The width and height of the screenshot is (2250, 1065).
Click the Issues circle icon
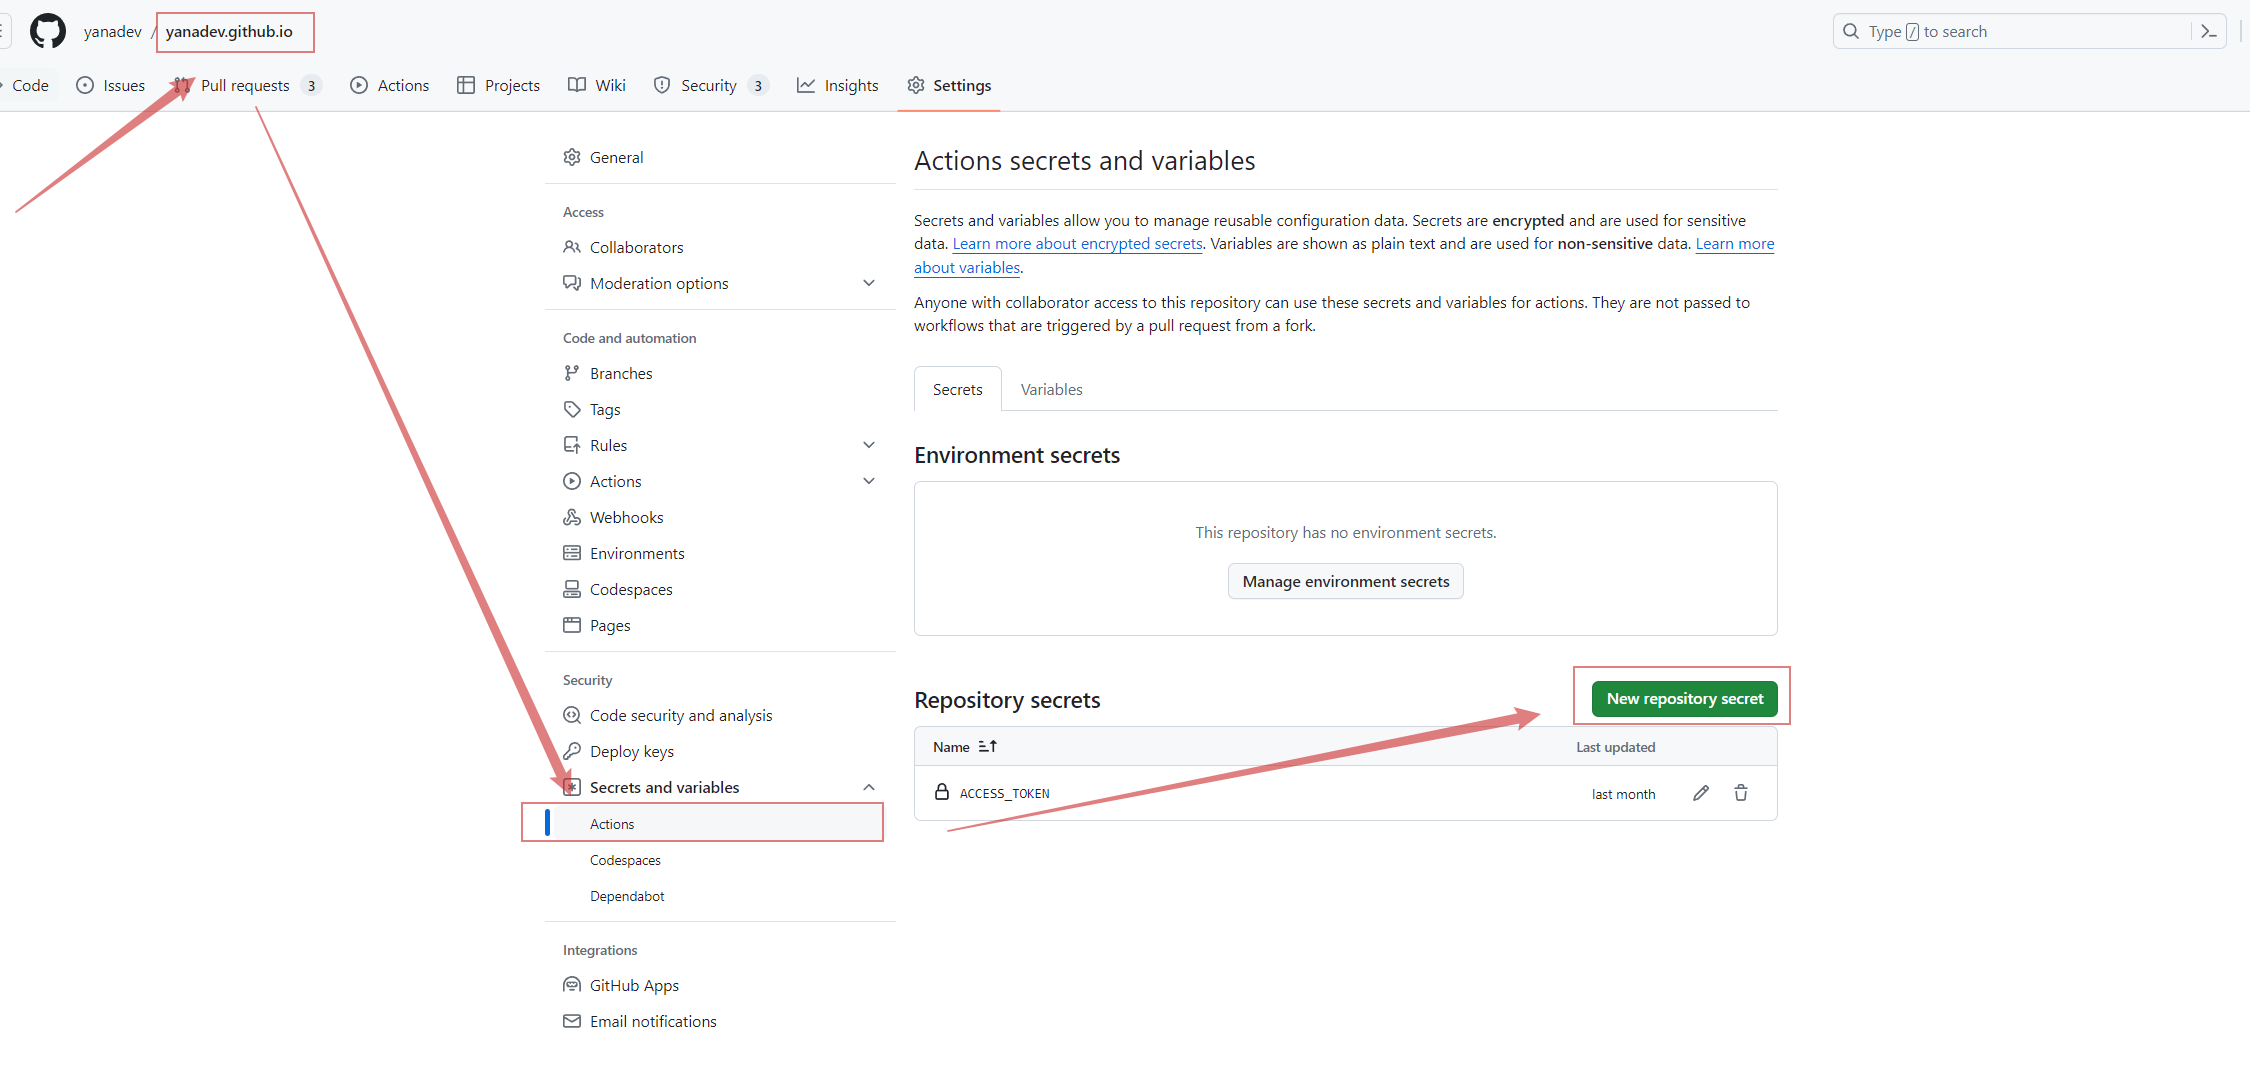pyautogui.click(x=85, y=85)
